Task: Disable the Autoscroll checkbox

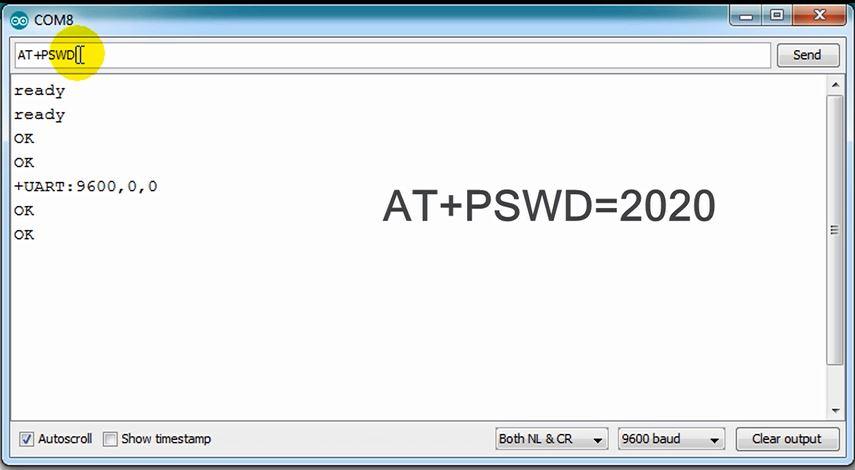Action: click(x=26, y=439)
